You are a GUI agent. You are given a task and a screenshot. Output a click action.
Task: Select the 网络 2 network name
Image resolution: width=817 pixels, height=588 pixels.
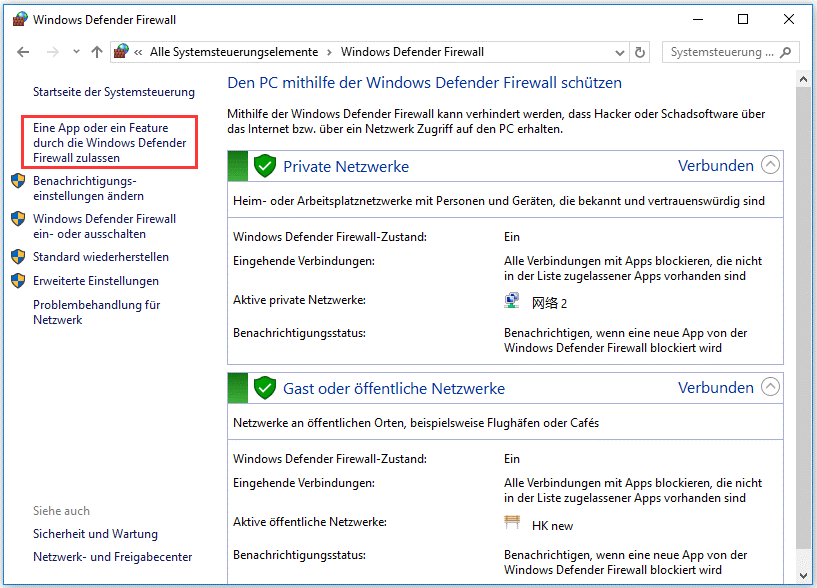coord(549,303)
